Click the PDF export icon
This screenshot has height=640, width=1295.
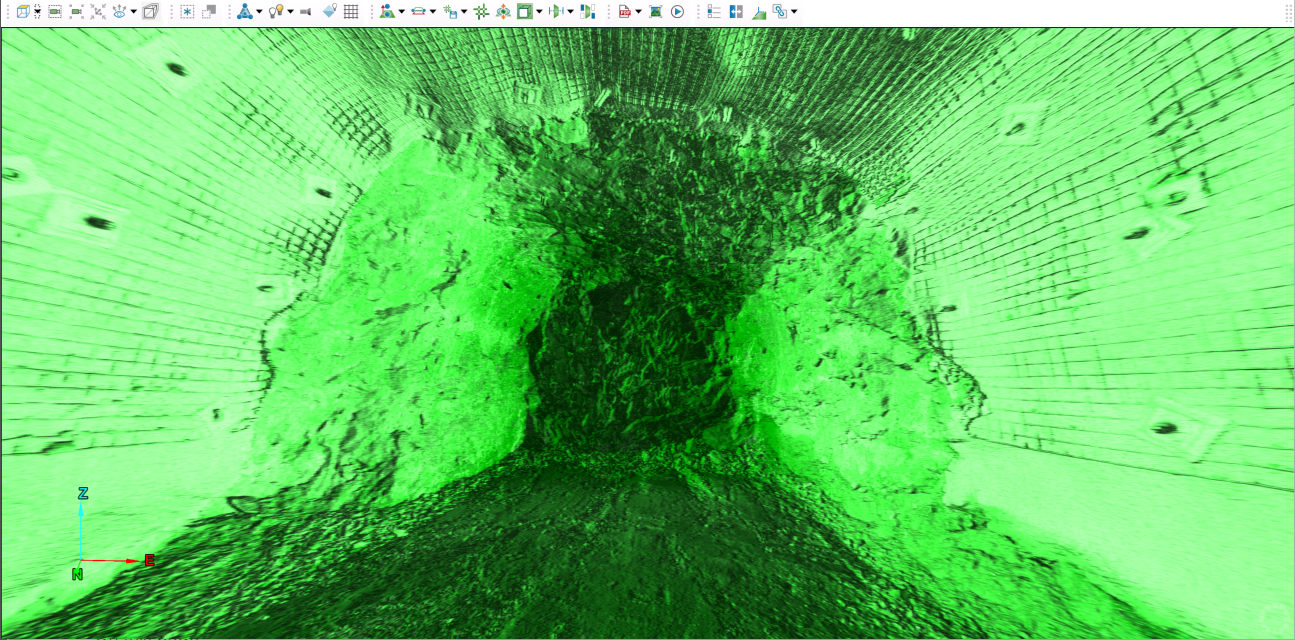point(625,12)
